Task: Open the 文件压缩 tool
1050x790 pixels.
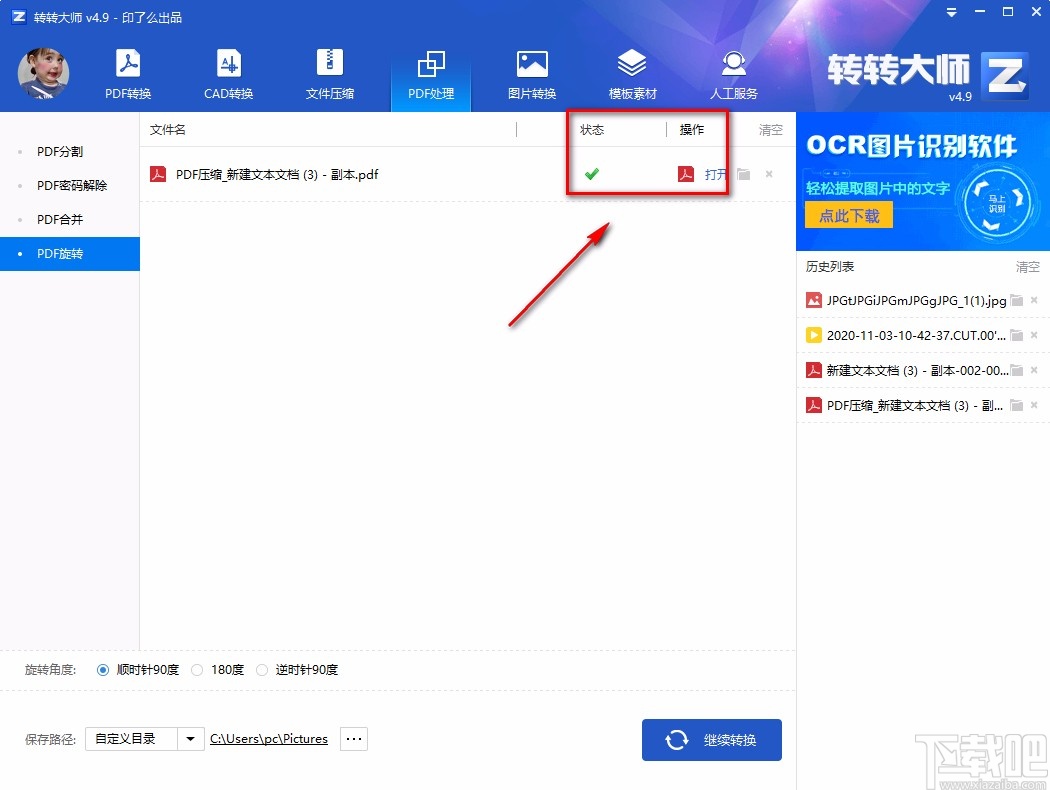Action: [329, 70]
